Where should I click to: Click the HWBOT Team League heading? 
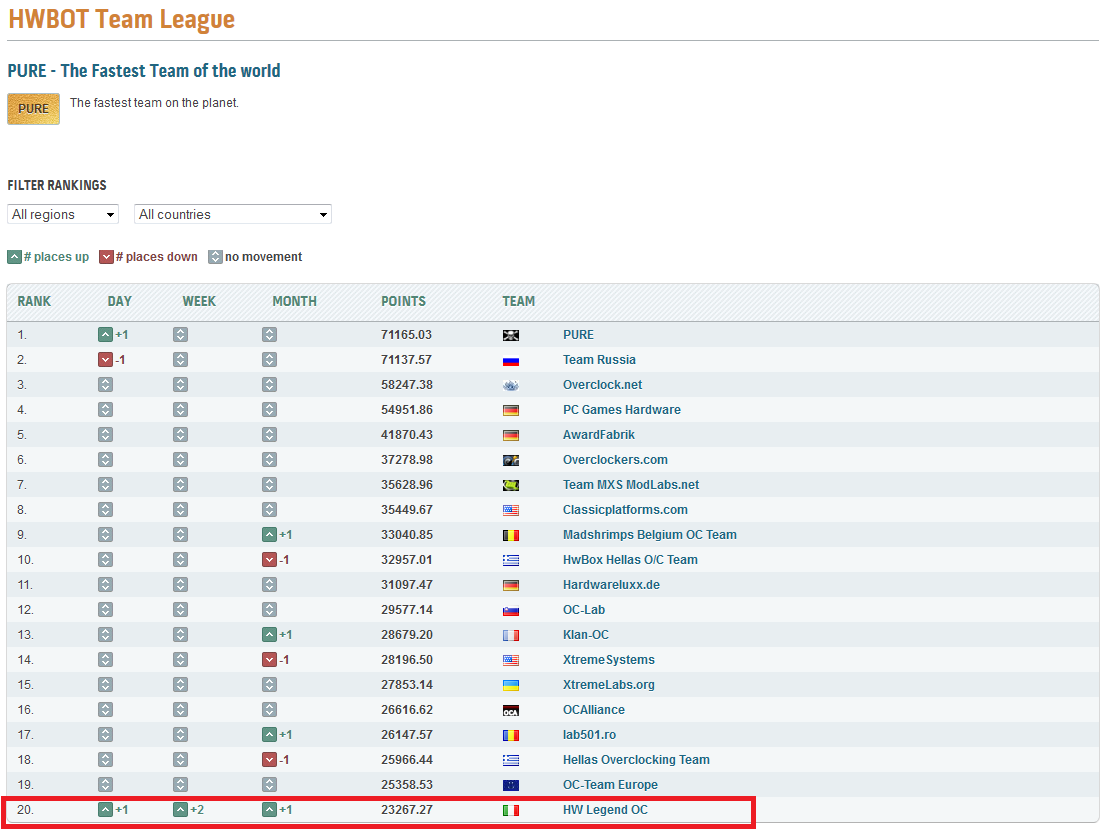pyautogui.click(x=122, y=19)
